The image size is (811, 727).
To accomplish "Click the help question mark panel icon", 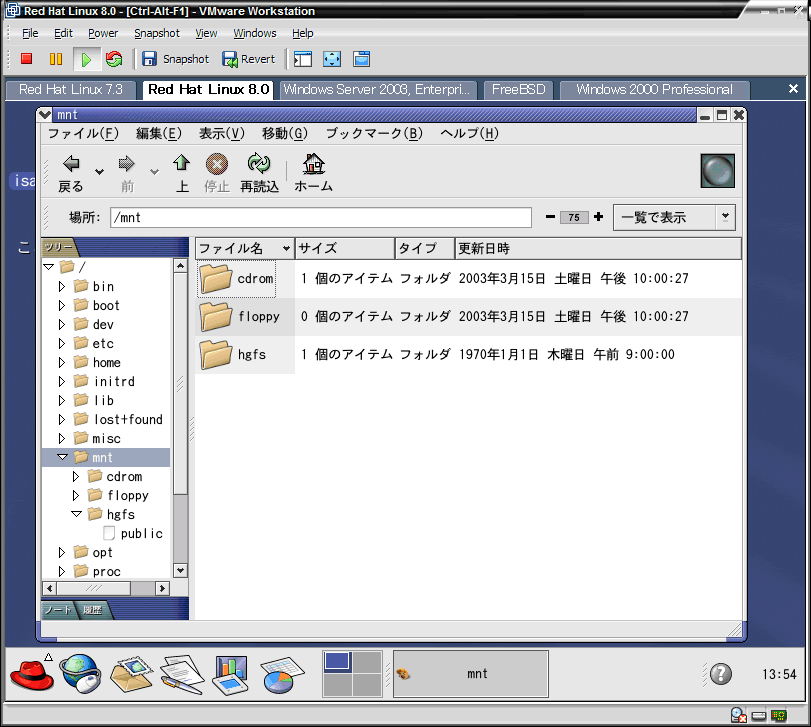I will pos(720,674).
